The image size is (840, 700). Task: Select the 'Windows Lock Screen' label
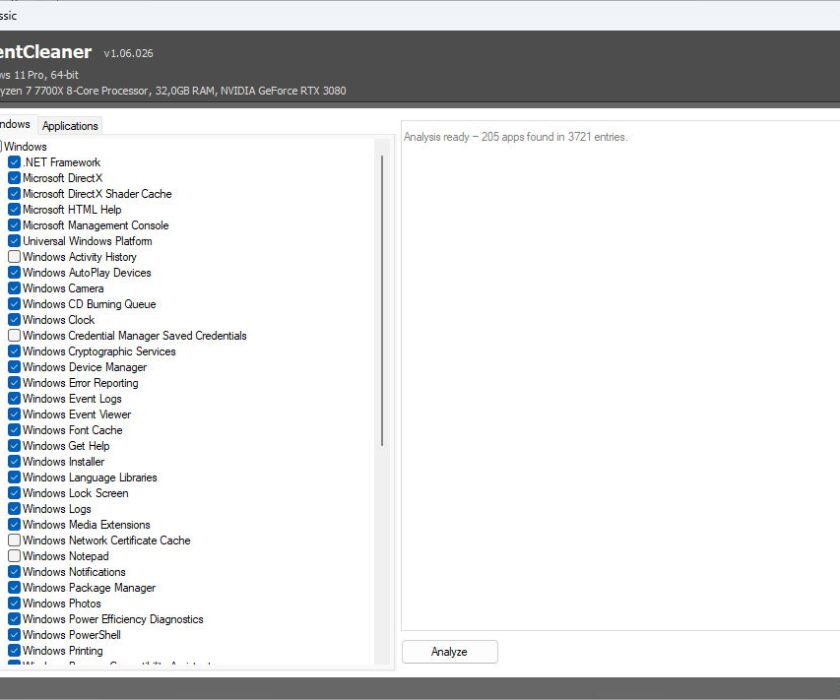76,493
